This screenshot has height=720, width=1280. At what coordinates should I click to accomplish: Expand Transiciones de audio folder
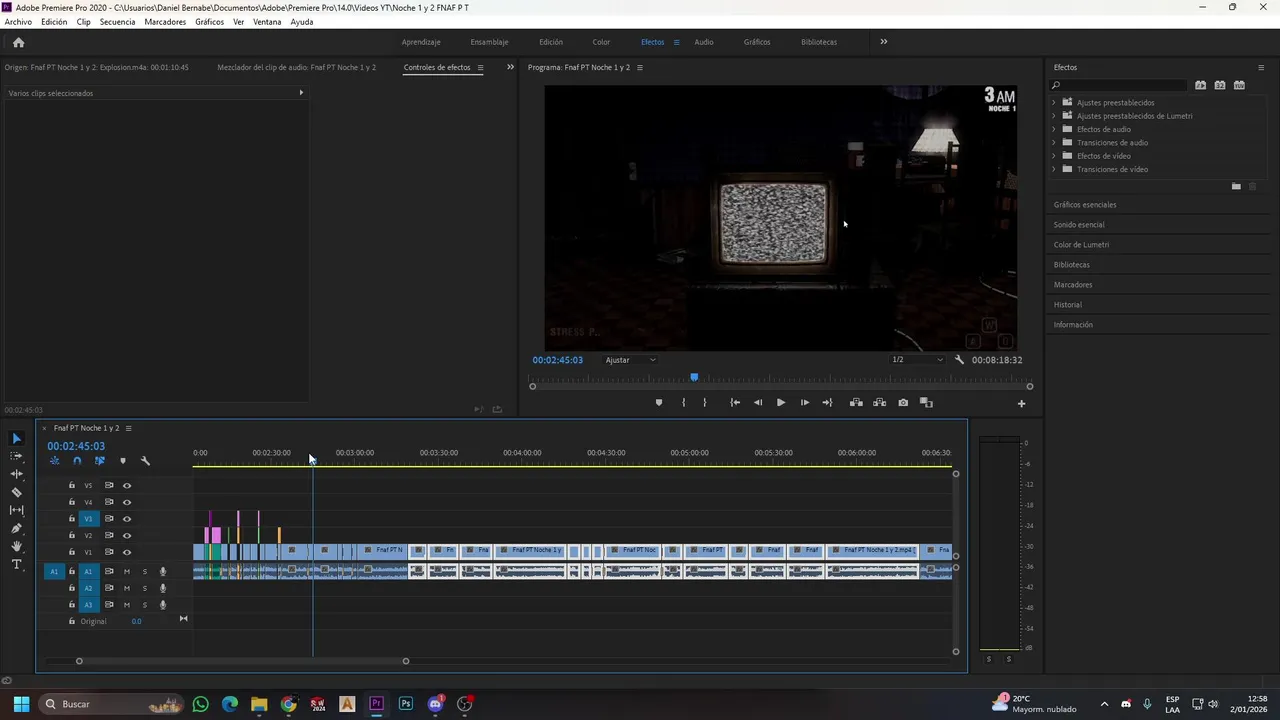click(x=1053, y=143)
